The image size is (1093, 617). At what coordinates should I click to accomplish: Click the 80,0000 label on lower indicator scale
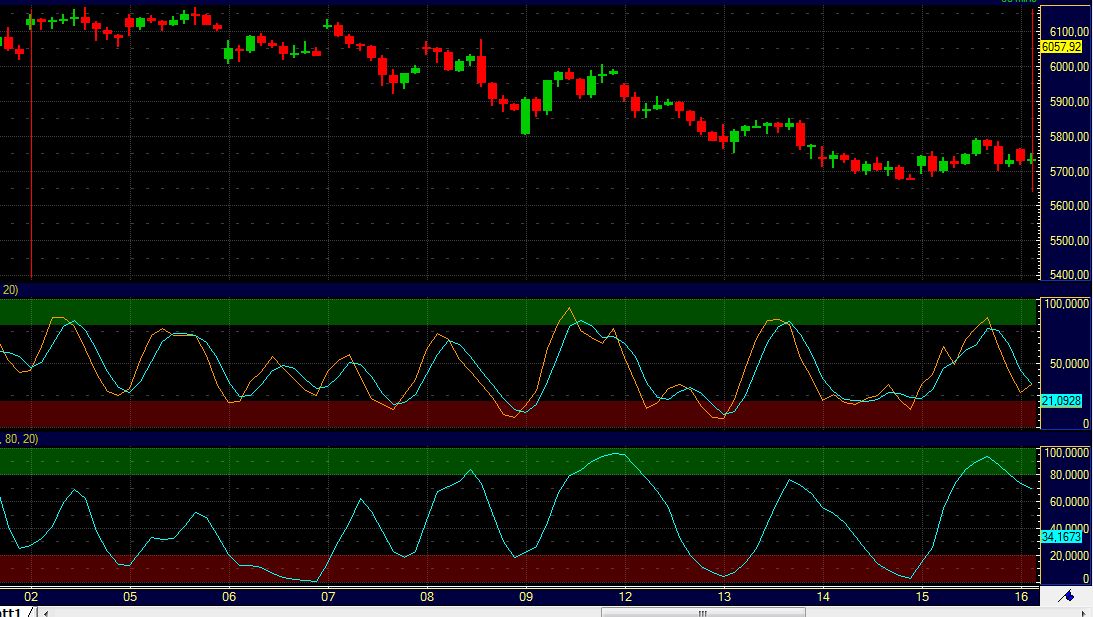(x=1069, y=475)
